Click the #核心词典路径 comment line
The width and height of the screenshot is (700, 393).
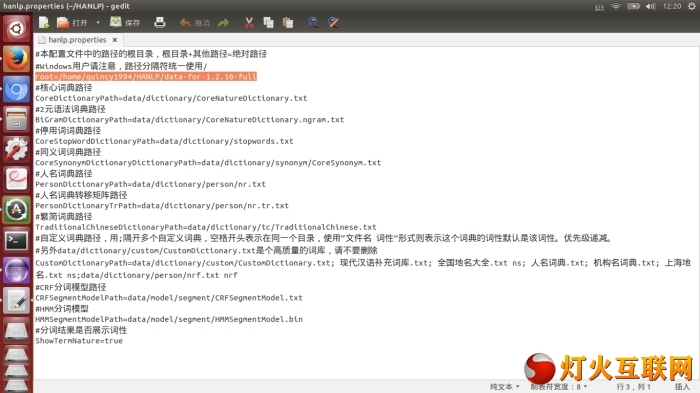click(64, 88)
